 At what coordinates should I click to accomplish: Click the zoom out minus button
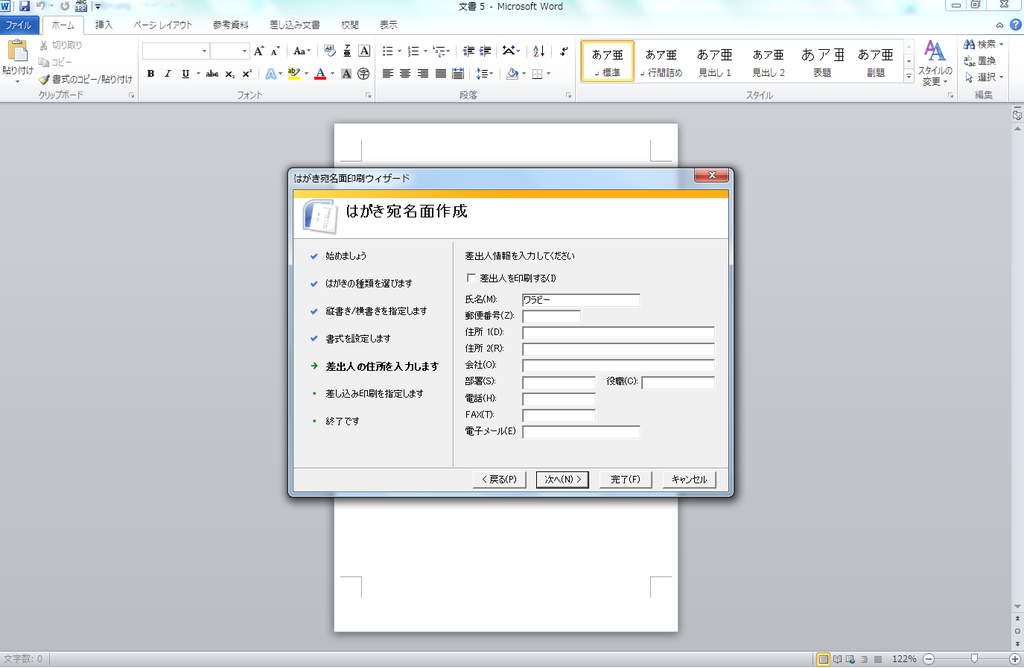click(929, 660)
